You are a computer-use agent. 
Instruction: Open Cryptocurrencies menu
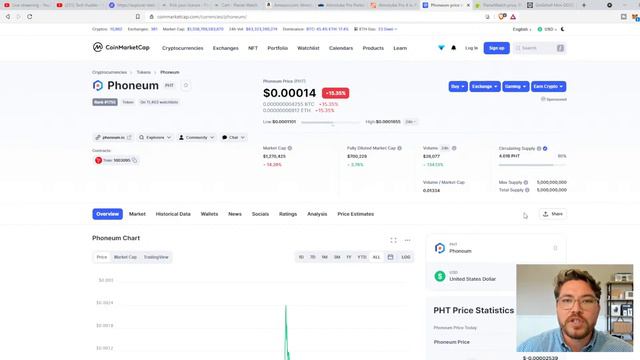coord(182,48)
